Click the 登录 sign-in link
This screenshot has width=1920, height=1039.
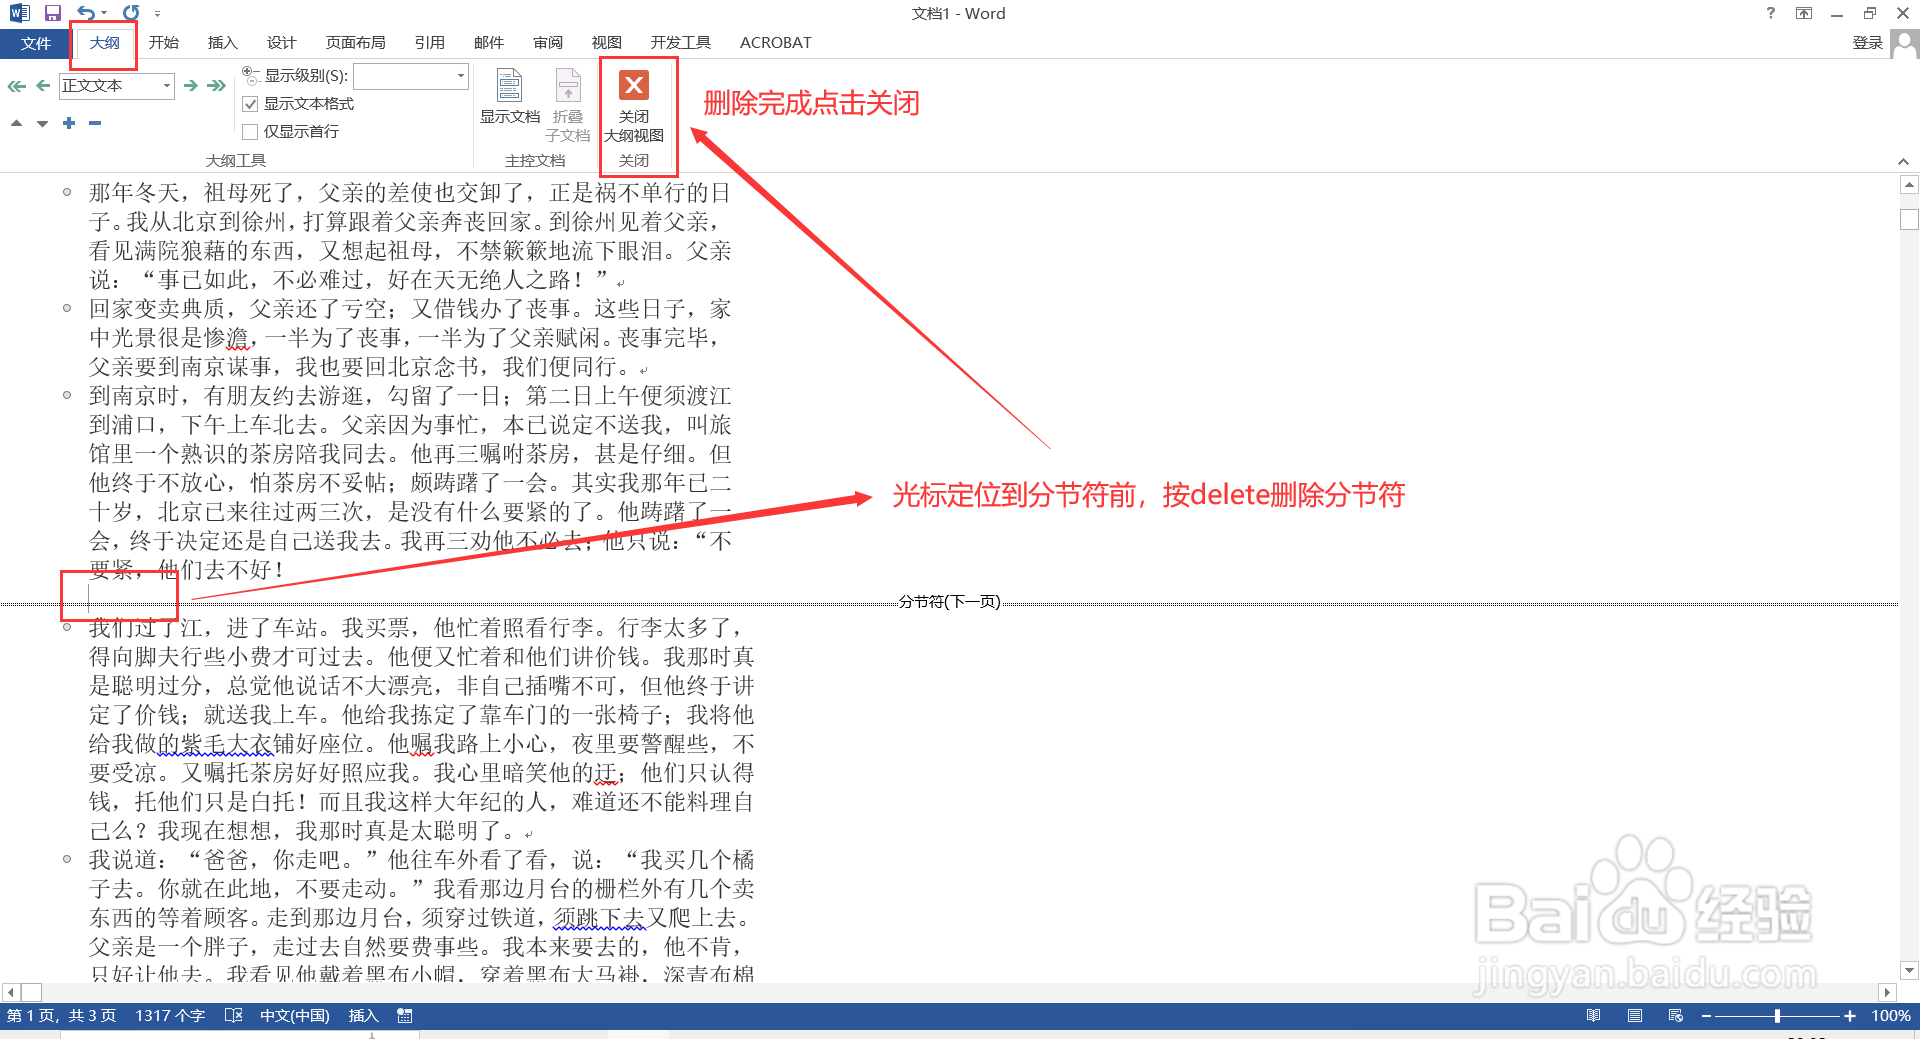tap(1868, 43)
